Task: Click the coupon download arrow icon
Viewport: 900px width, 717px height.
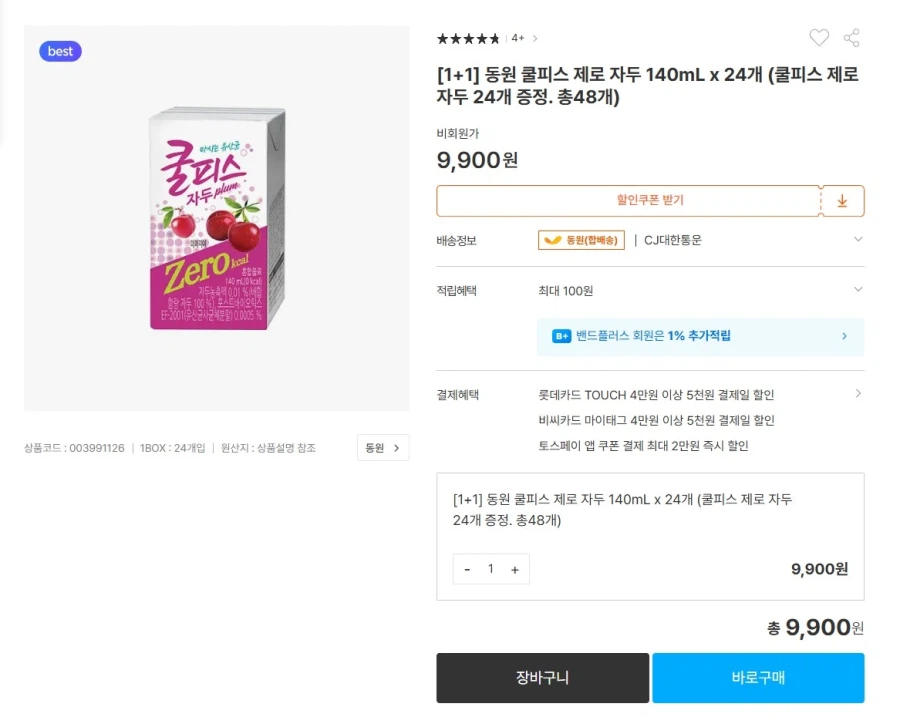Action: click(843, 201)
